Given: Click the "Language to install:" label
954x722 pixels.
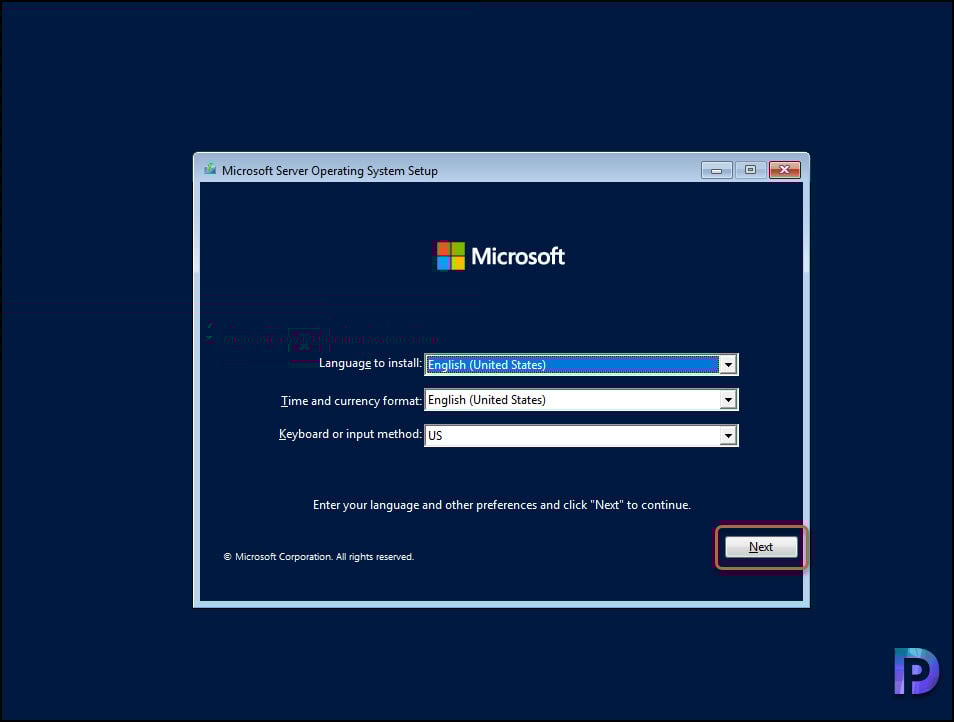Looking at the screenshot, I should tap(370, 363).
